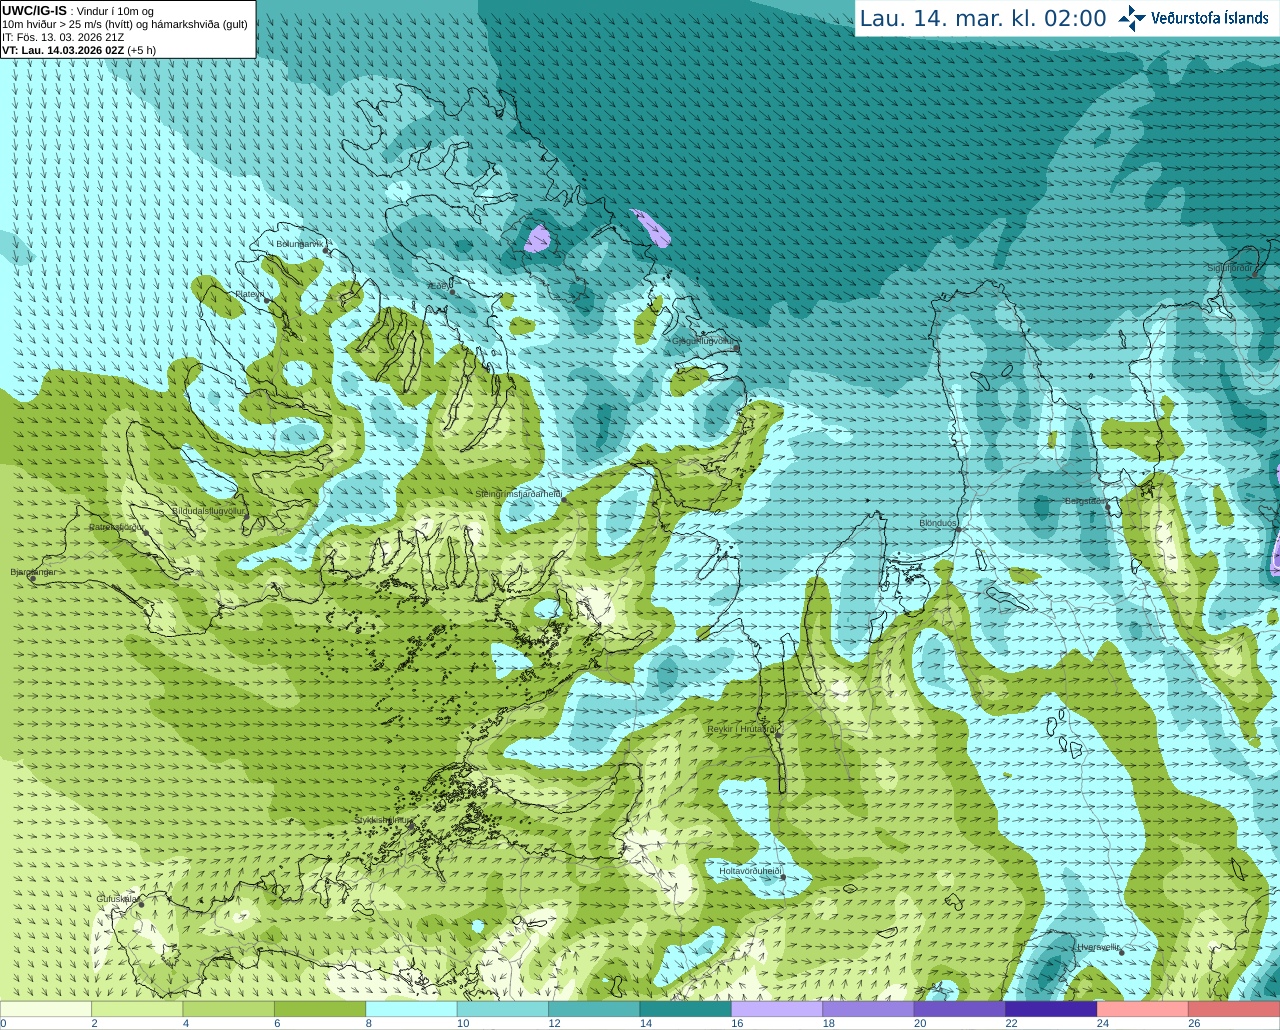The height and width of the screenshot is (1030, 1280).
Task: Click the Holtavörðuheiði place label
Action: tap(750, 871)
